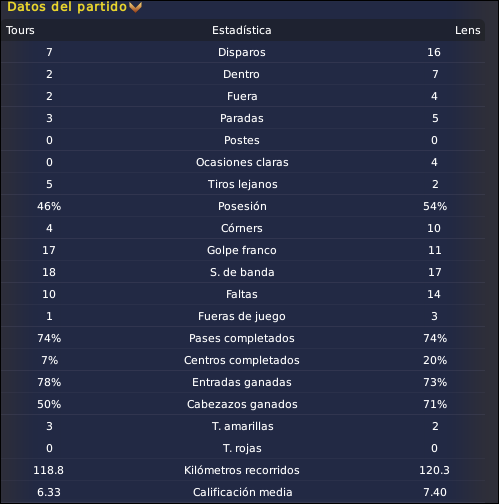Click the Golpe franco row
This screenshot has width=499, height=504.
pyautogui.click(x=243, y=250)
